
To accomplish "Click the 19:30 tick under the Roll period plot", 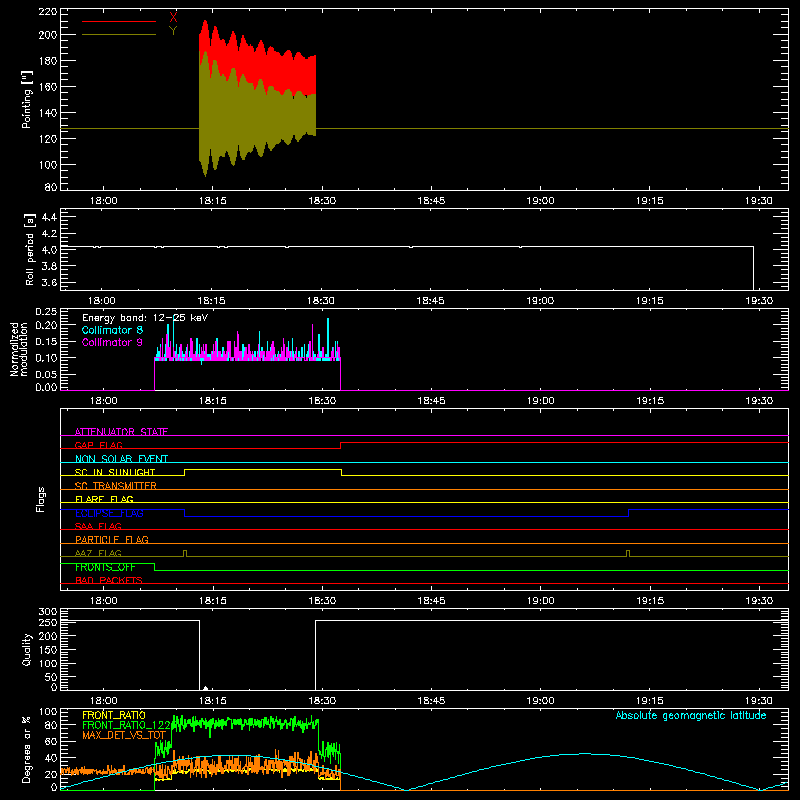I will point(759,301).
